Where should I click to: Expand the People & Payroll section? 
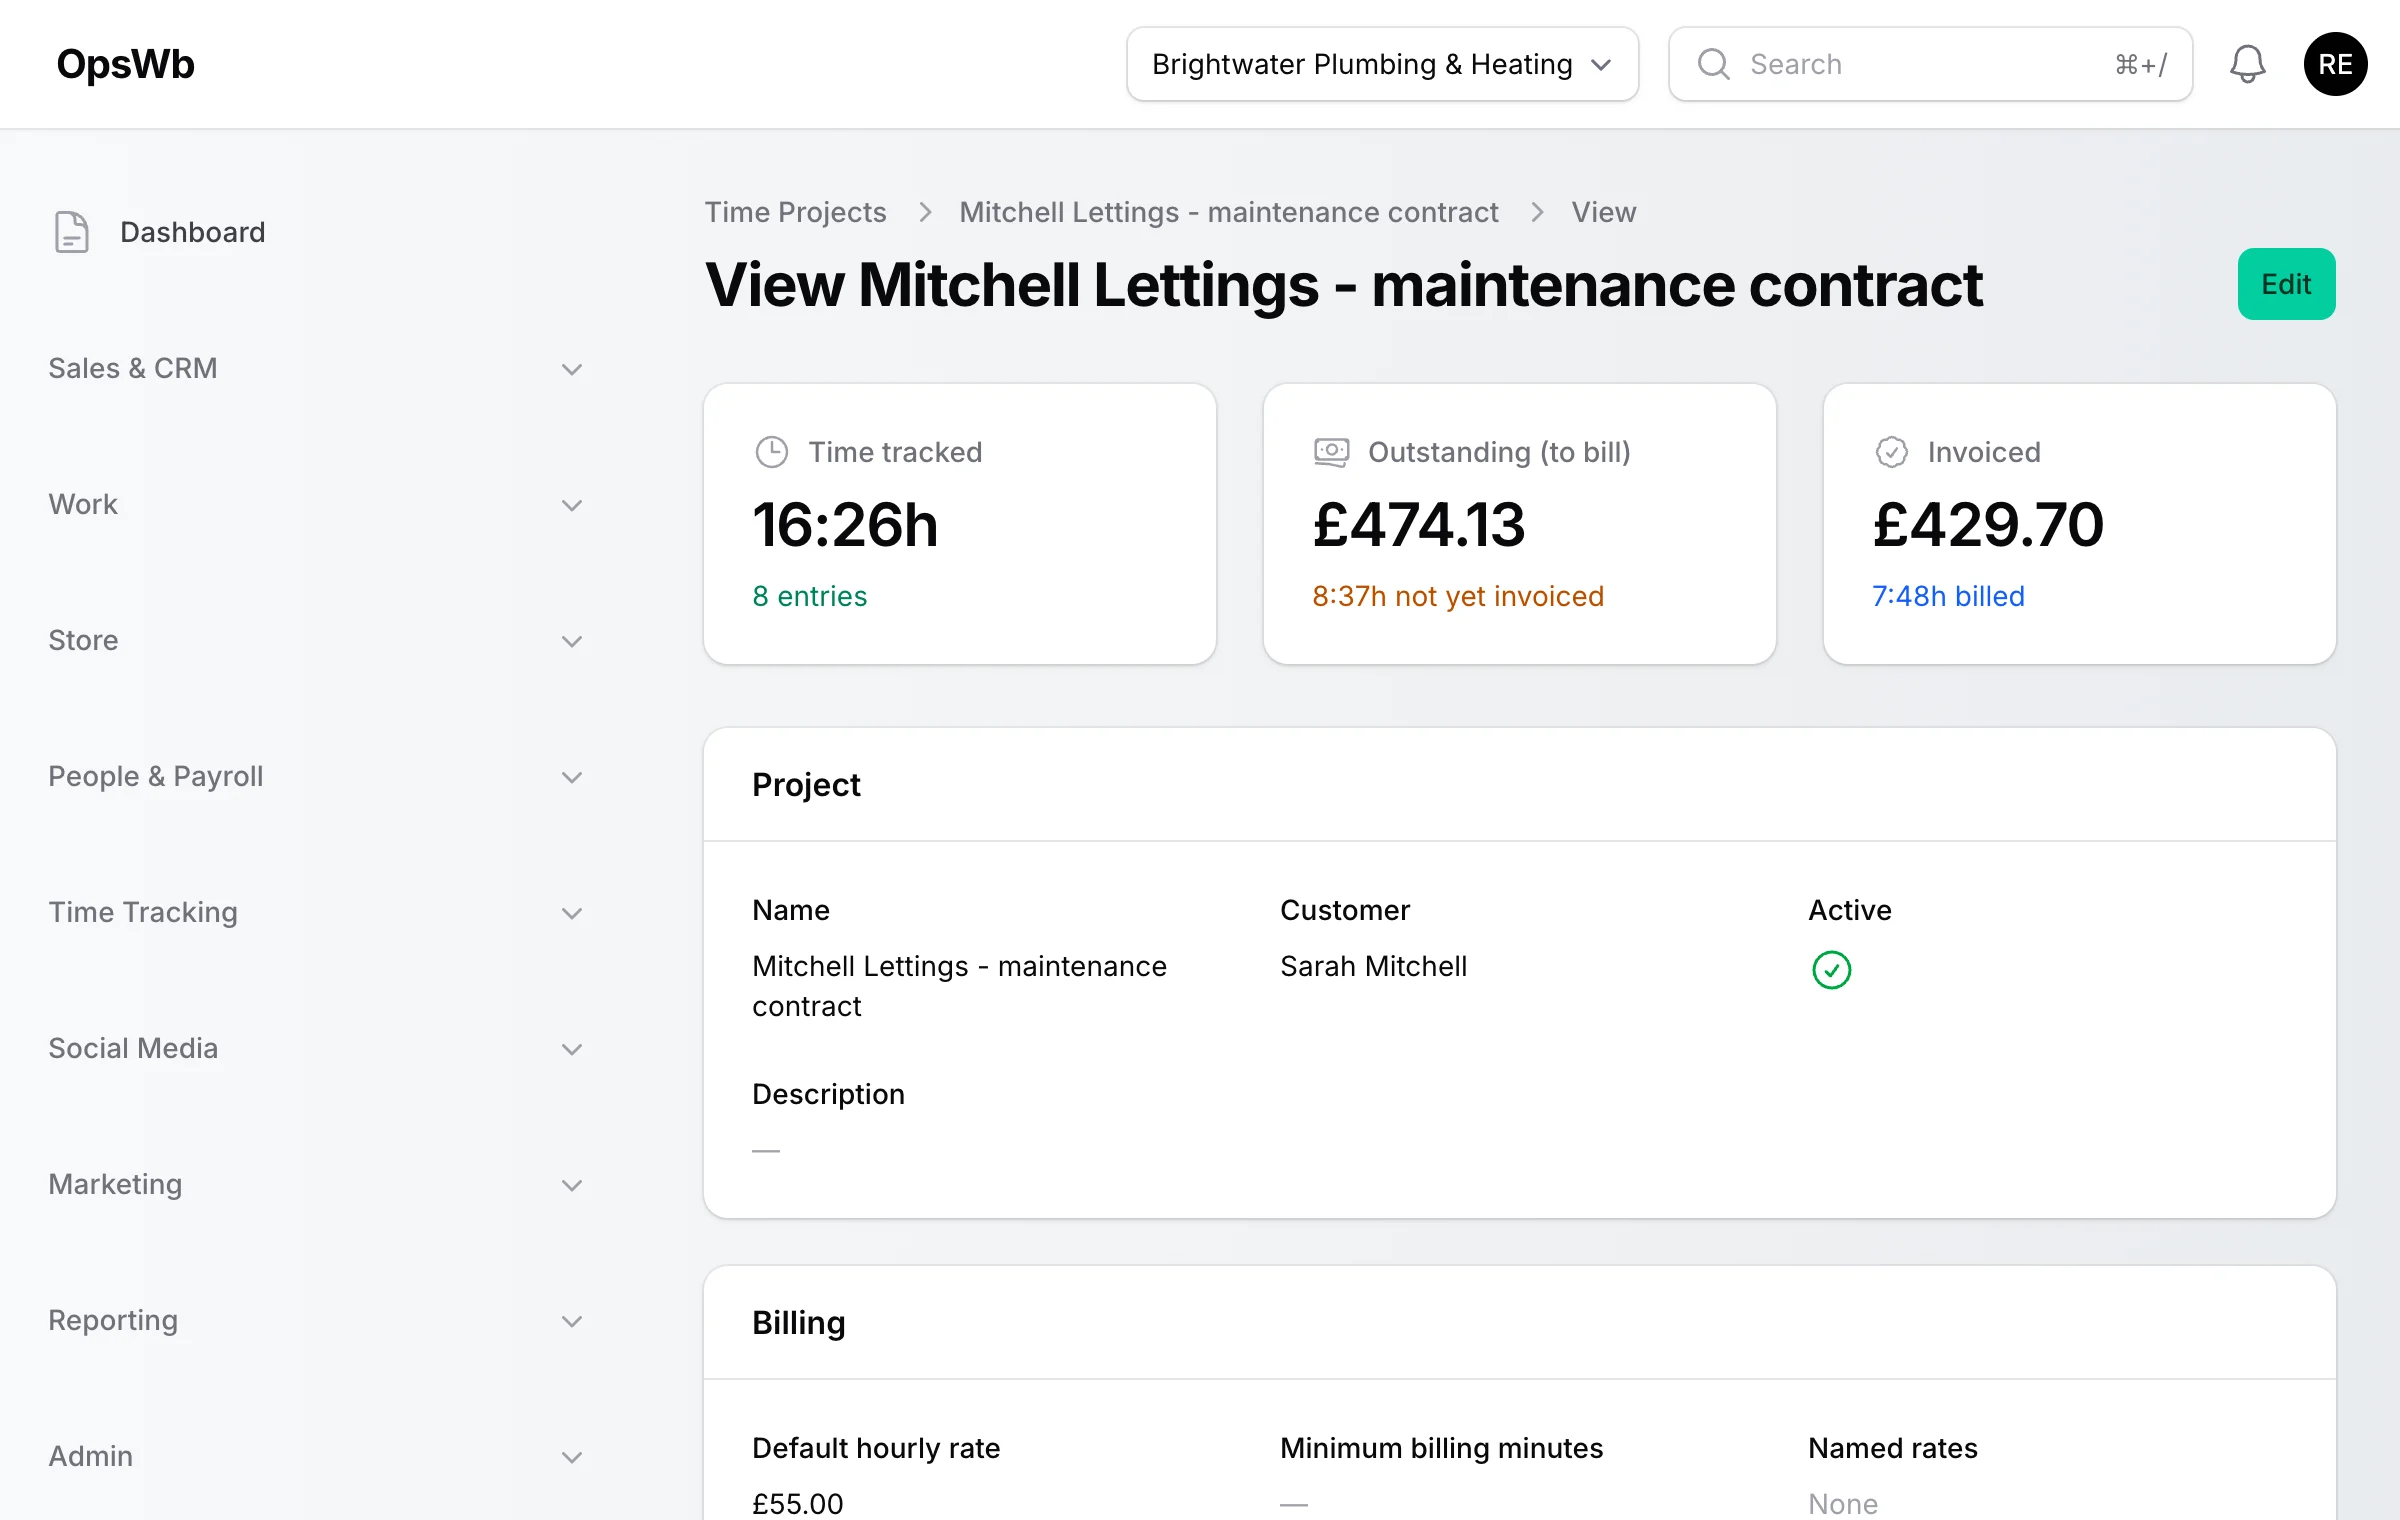(316, 776)
